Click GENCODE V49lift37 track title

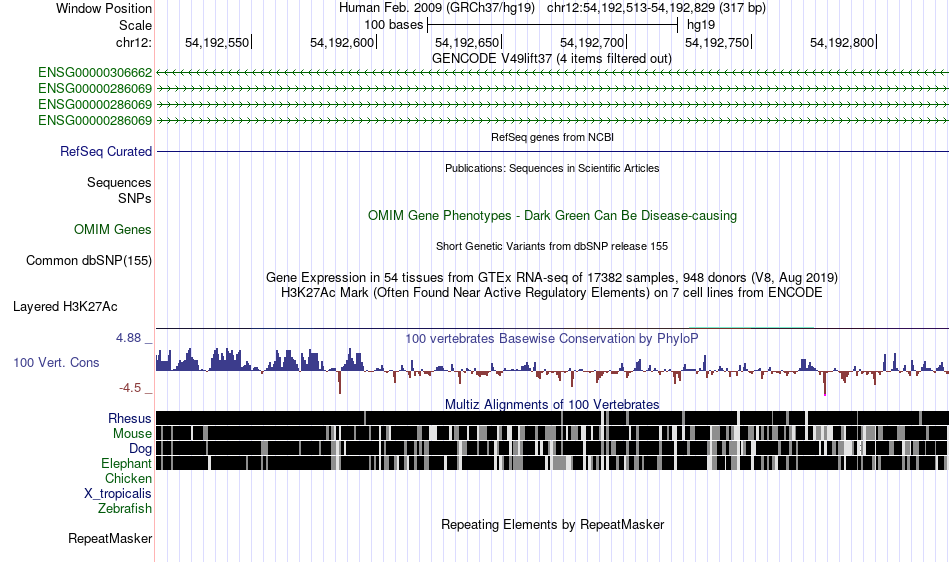pos(552,59)
